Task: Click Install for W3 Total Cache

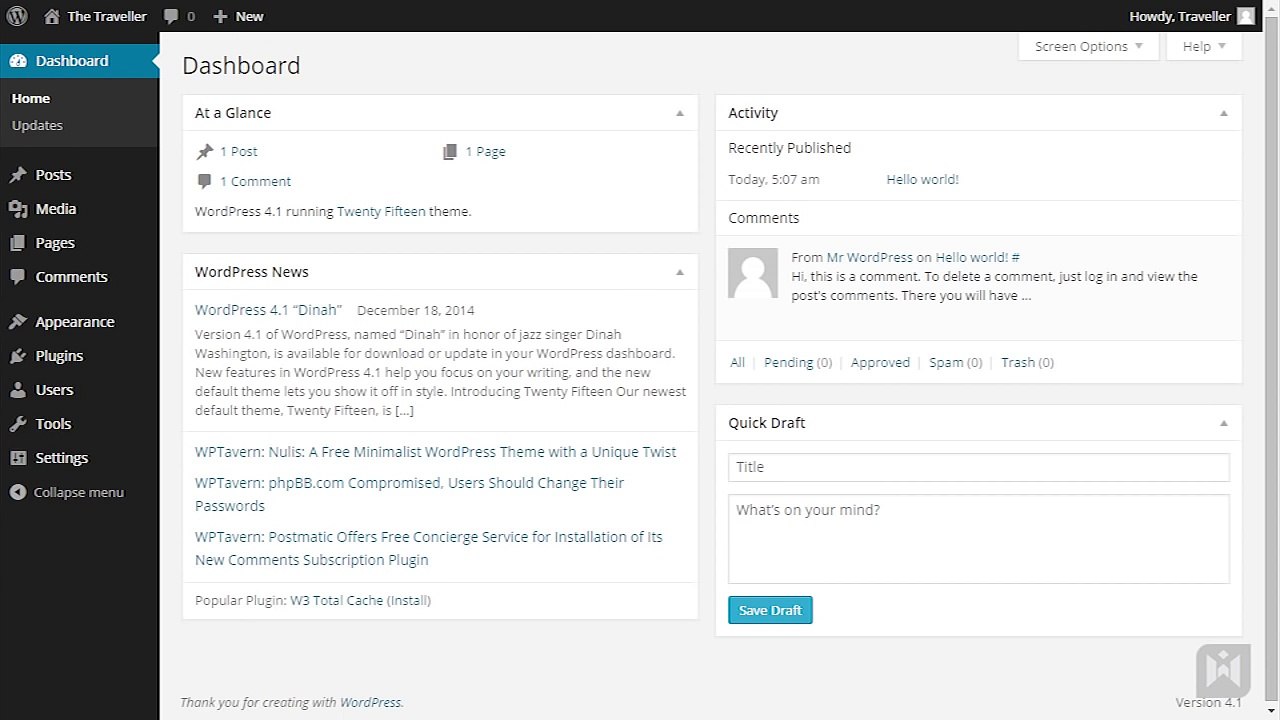Action: click(409, 601)
